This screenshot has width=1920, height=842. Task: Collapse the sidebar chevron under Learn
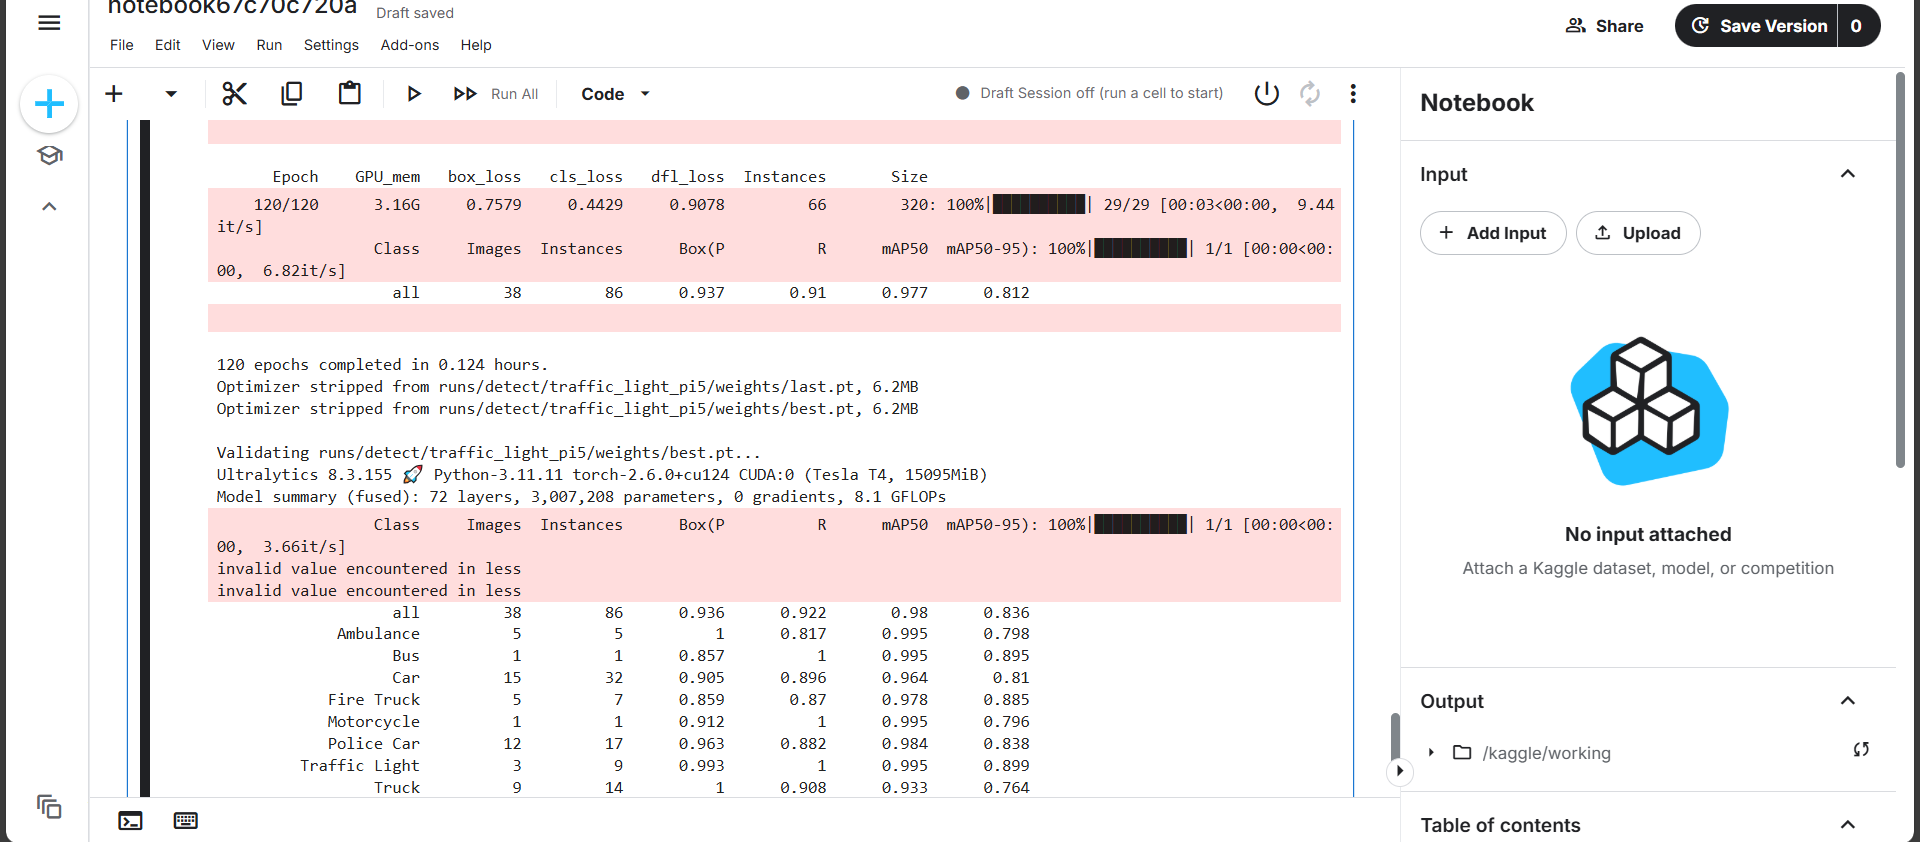pos(49,206)
